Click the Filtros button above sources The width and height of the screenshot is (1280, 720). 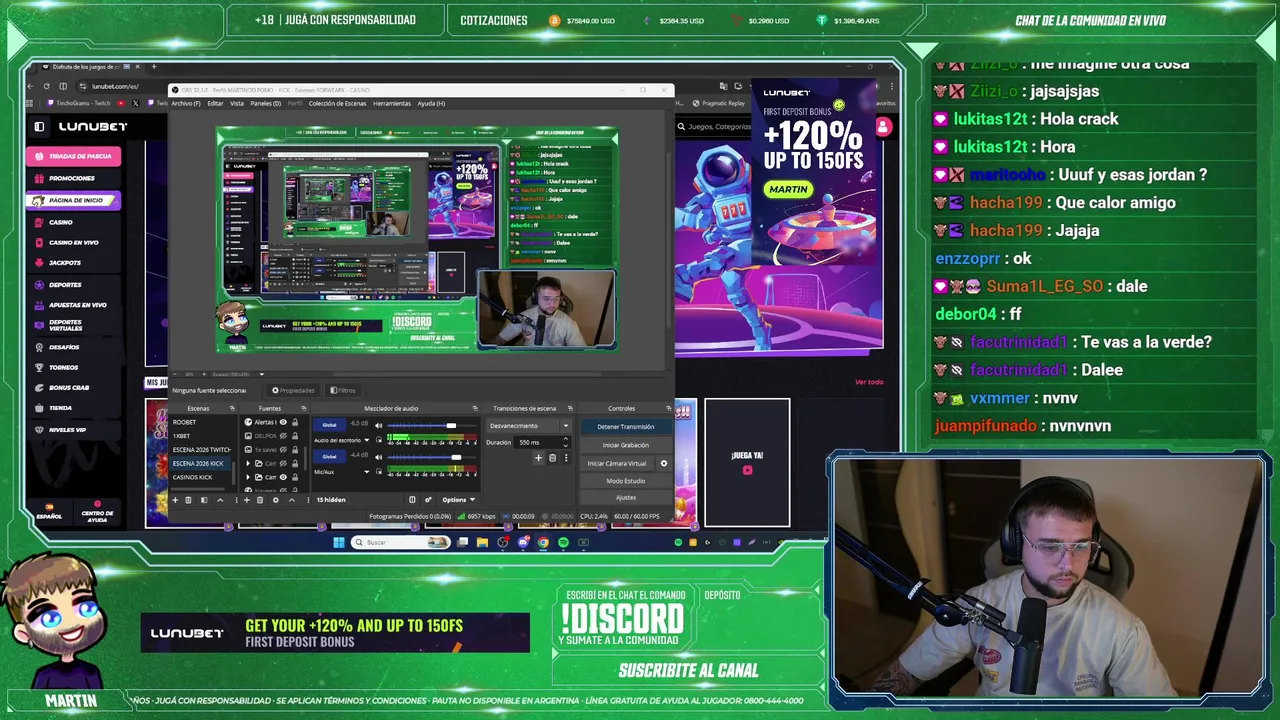[343, 390]
